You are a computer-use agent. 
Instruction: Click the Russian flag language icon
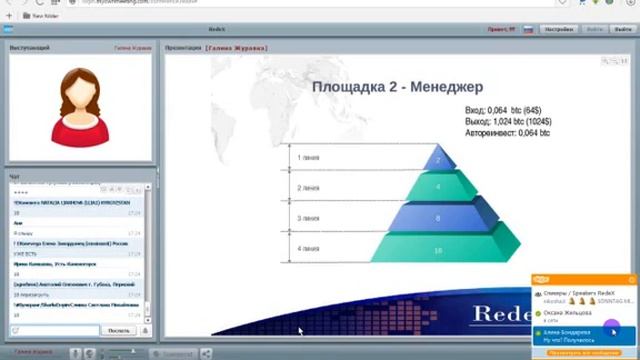click(528, 29)
